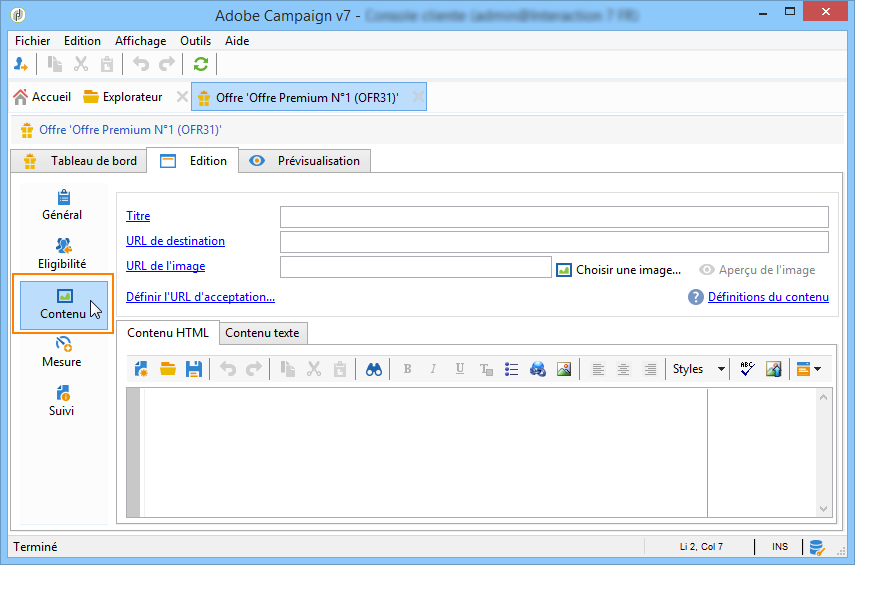
Task: Click Aperçu de l'image button
Action: 757,270
